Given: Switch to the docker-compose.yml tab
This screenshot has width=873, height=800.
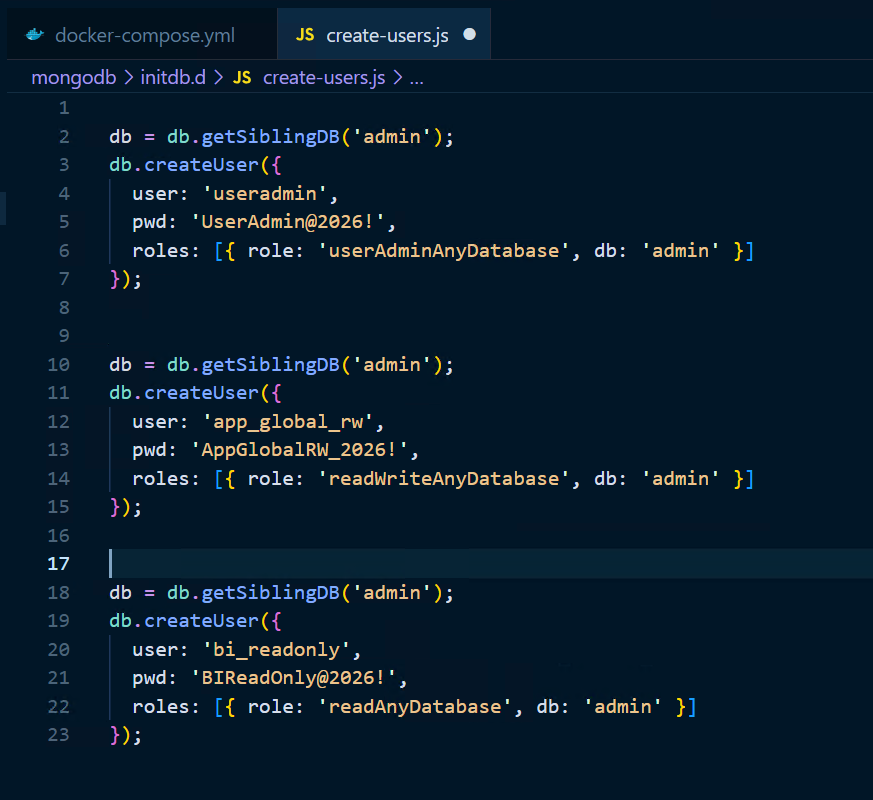Looking at the screenshot, I should click(x=145, y=35).
